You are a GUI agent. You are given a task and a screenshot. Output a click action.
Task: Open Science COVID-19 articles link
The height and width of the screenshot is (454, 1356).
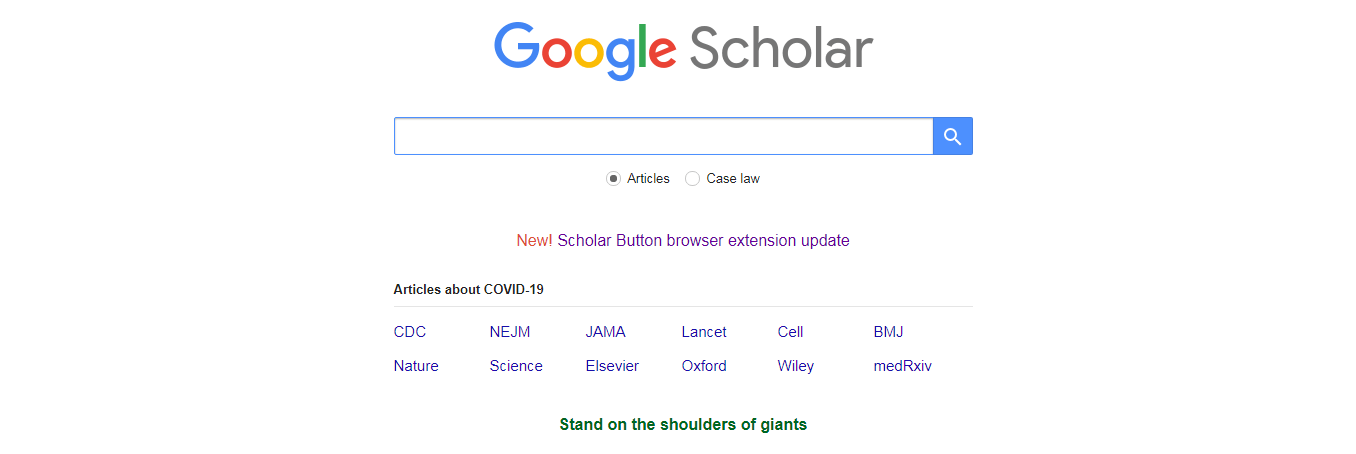(x=516, y=366)
